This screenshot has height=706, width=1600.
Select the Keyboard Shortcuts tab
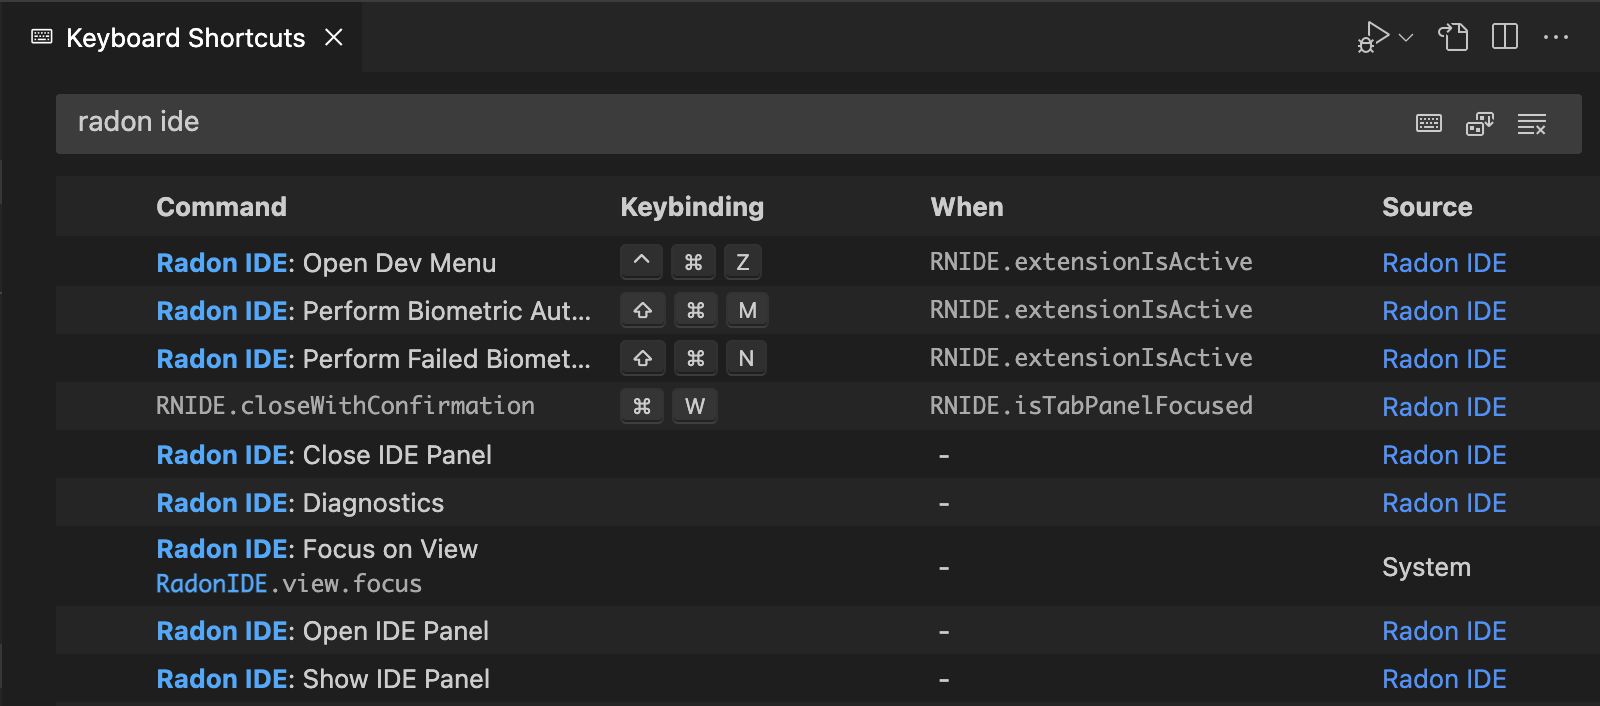[185, 38]
